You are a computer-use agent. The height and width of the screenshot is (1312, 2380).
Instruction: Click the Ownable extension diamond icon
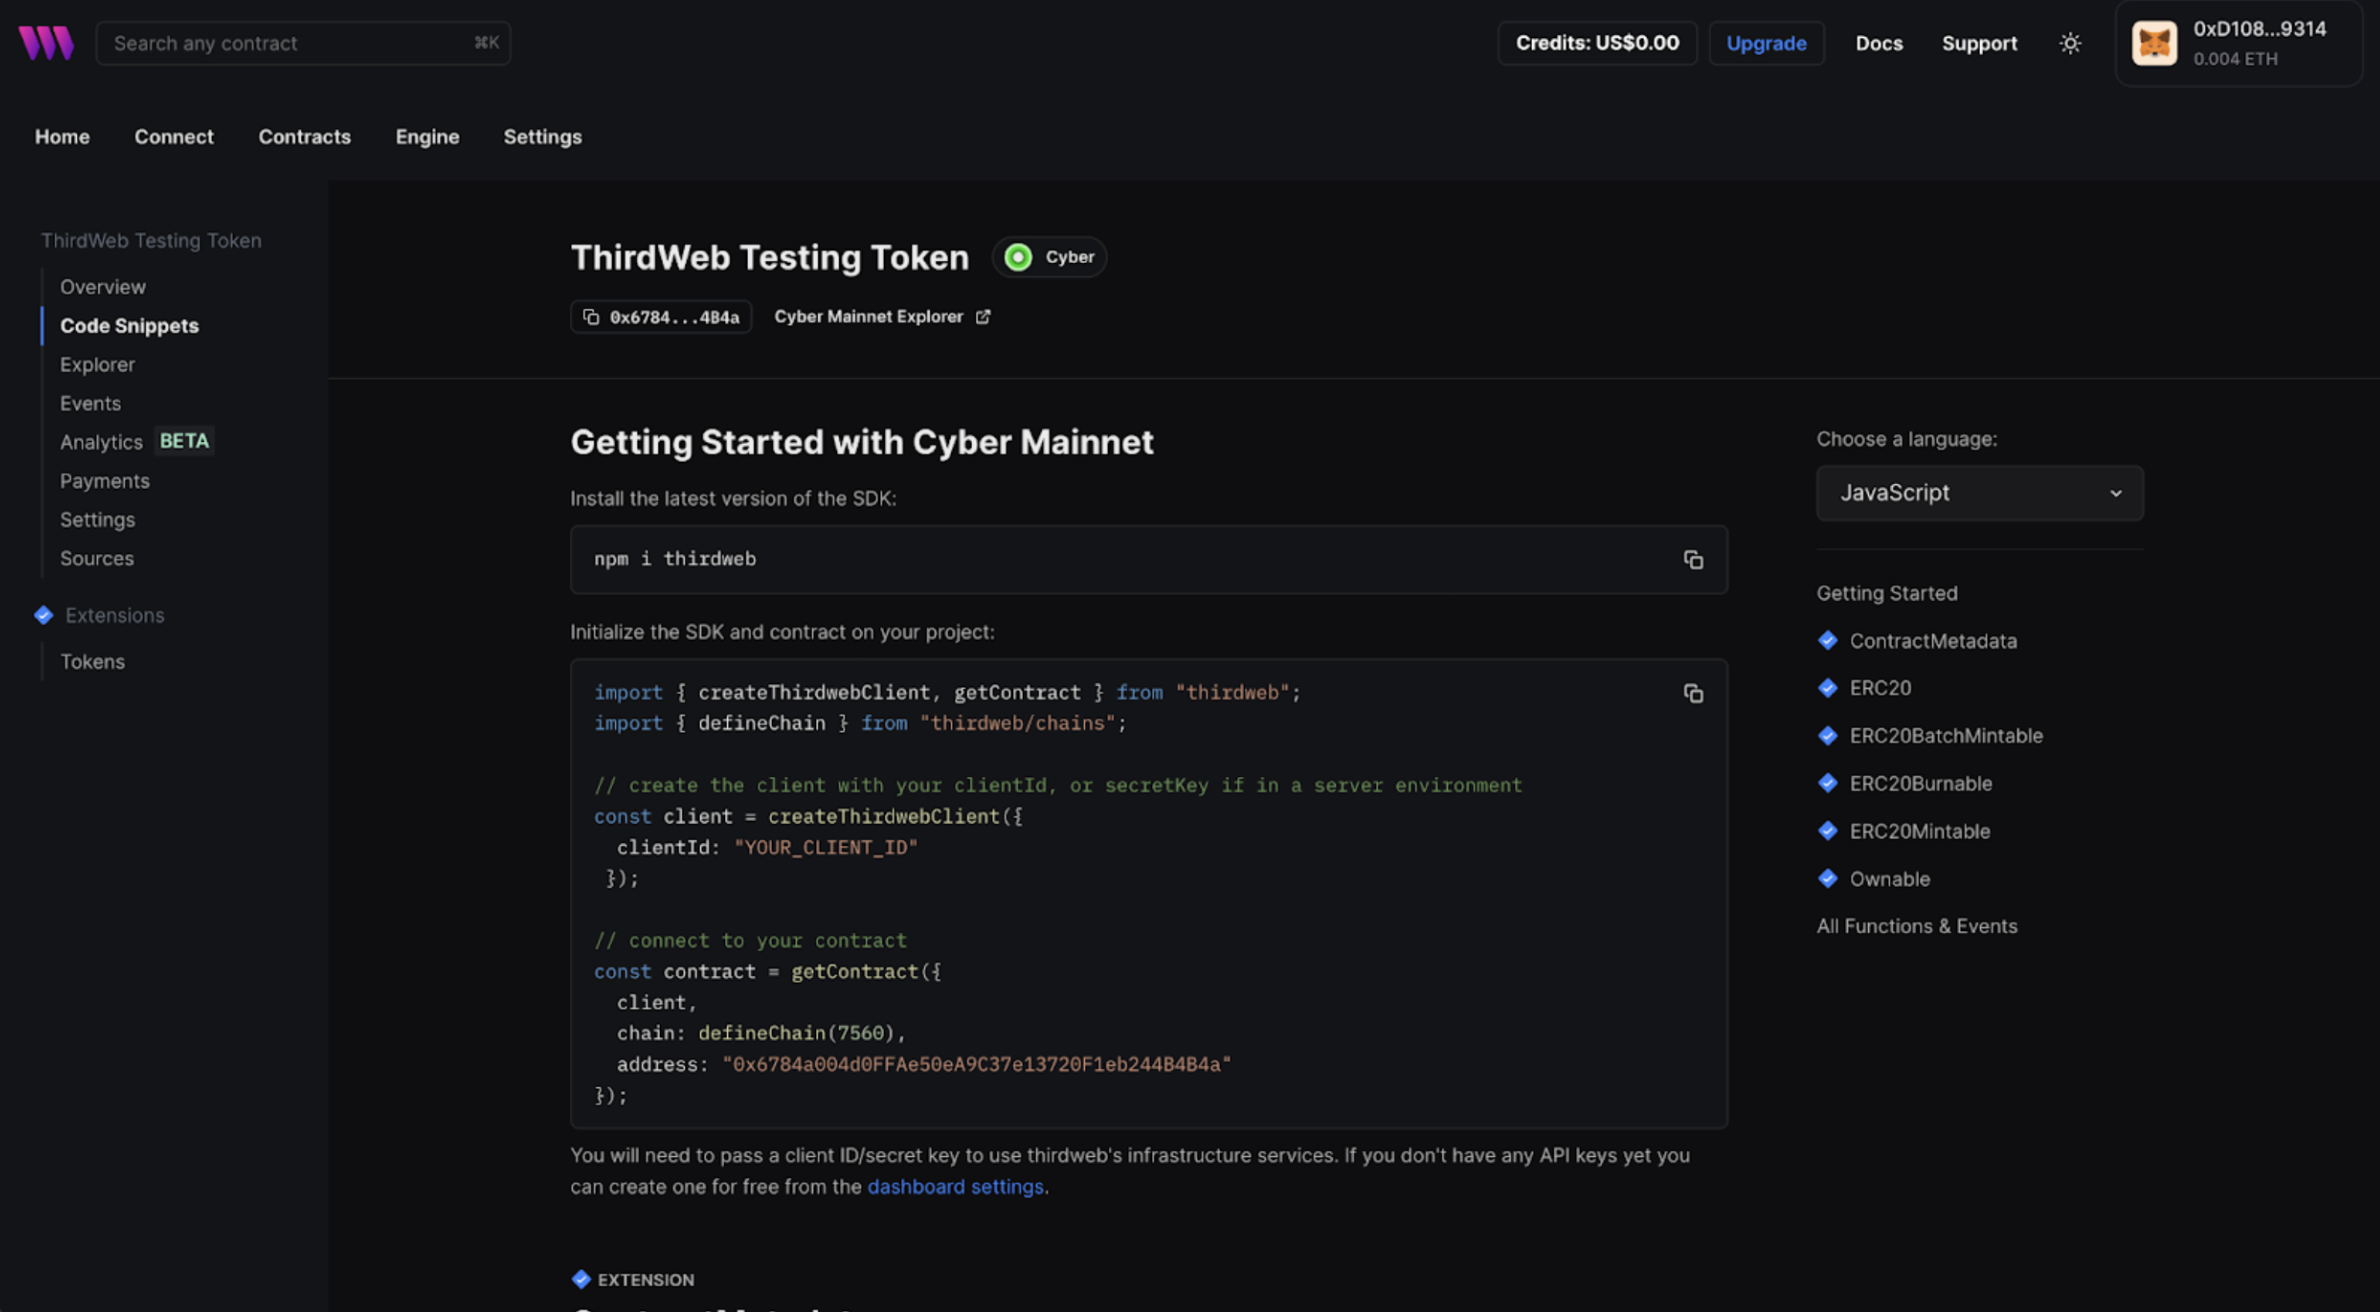coord(1827,877)
